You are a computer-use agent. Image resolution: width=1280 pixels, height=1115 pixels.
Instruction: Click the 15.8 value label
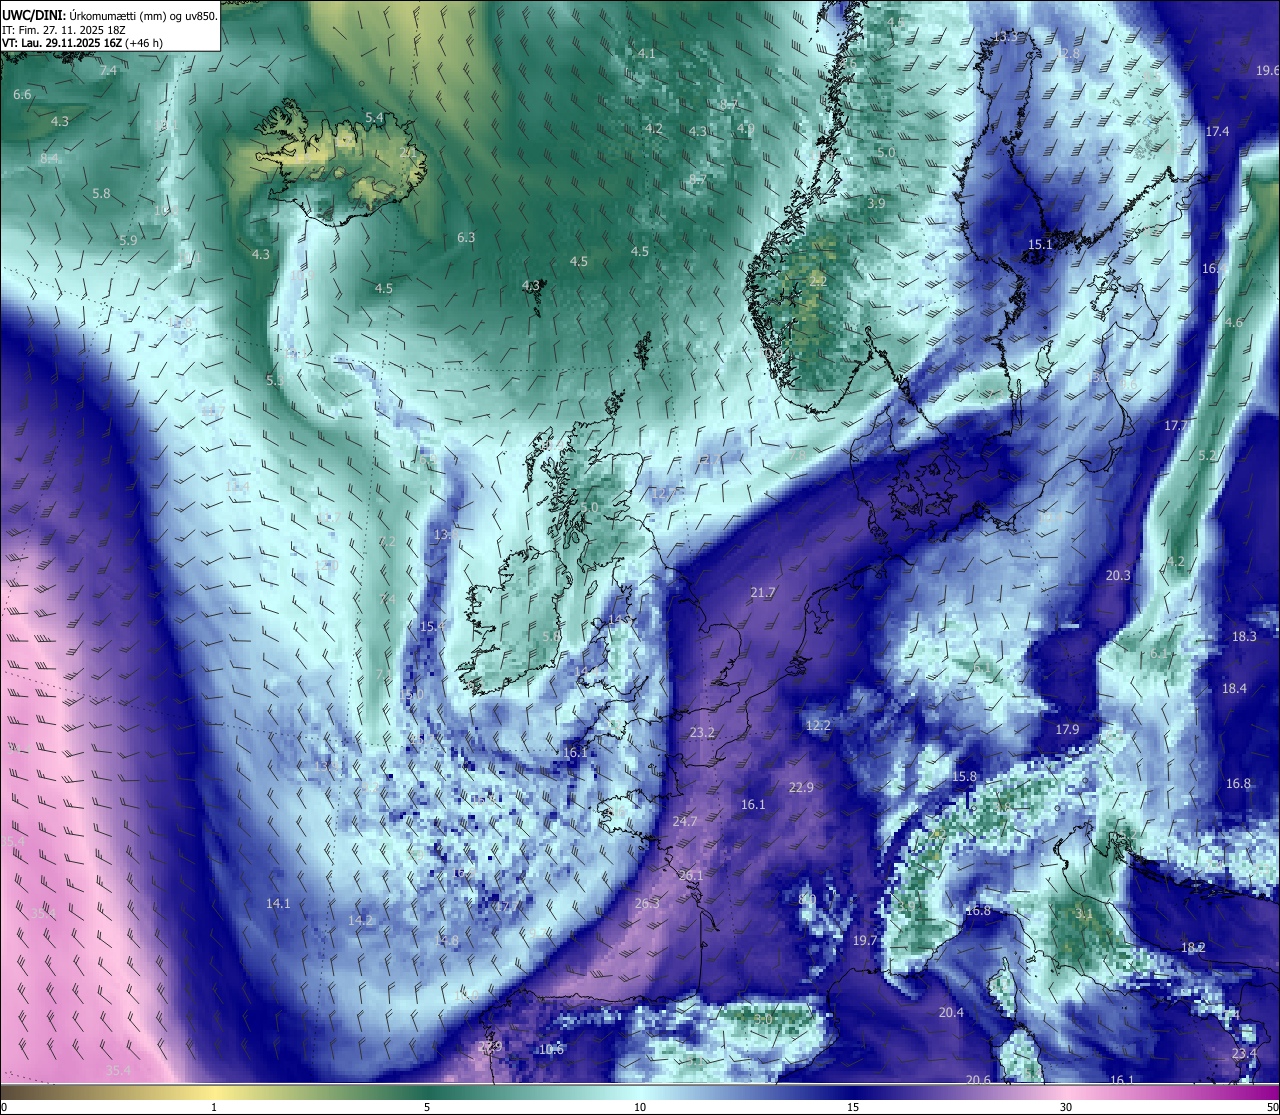click(964, 777)
